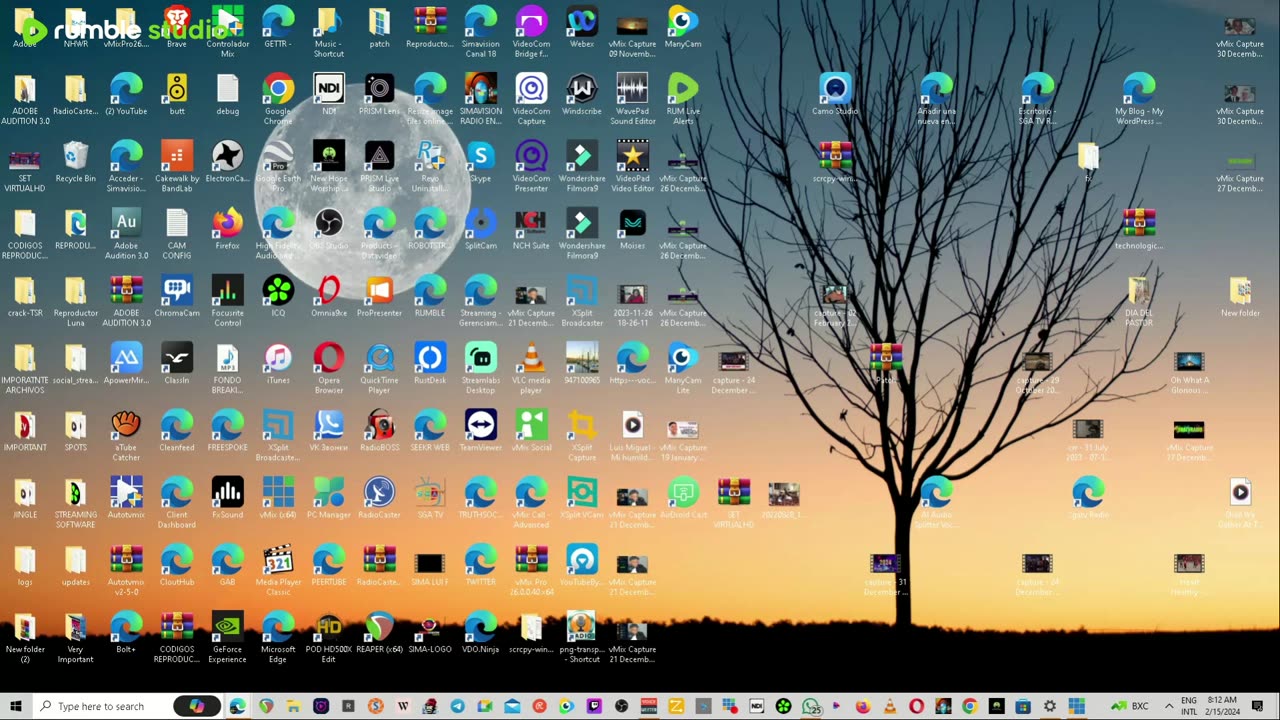The height and width of the screenshot is (720, 1280).
Task: Open OBS Studio desktop icon
Action: (x=329, y=228)
